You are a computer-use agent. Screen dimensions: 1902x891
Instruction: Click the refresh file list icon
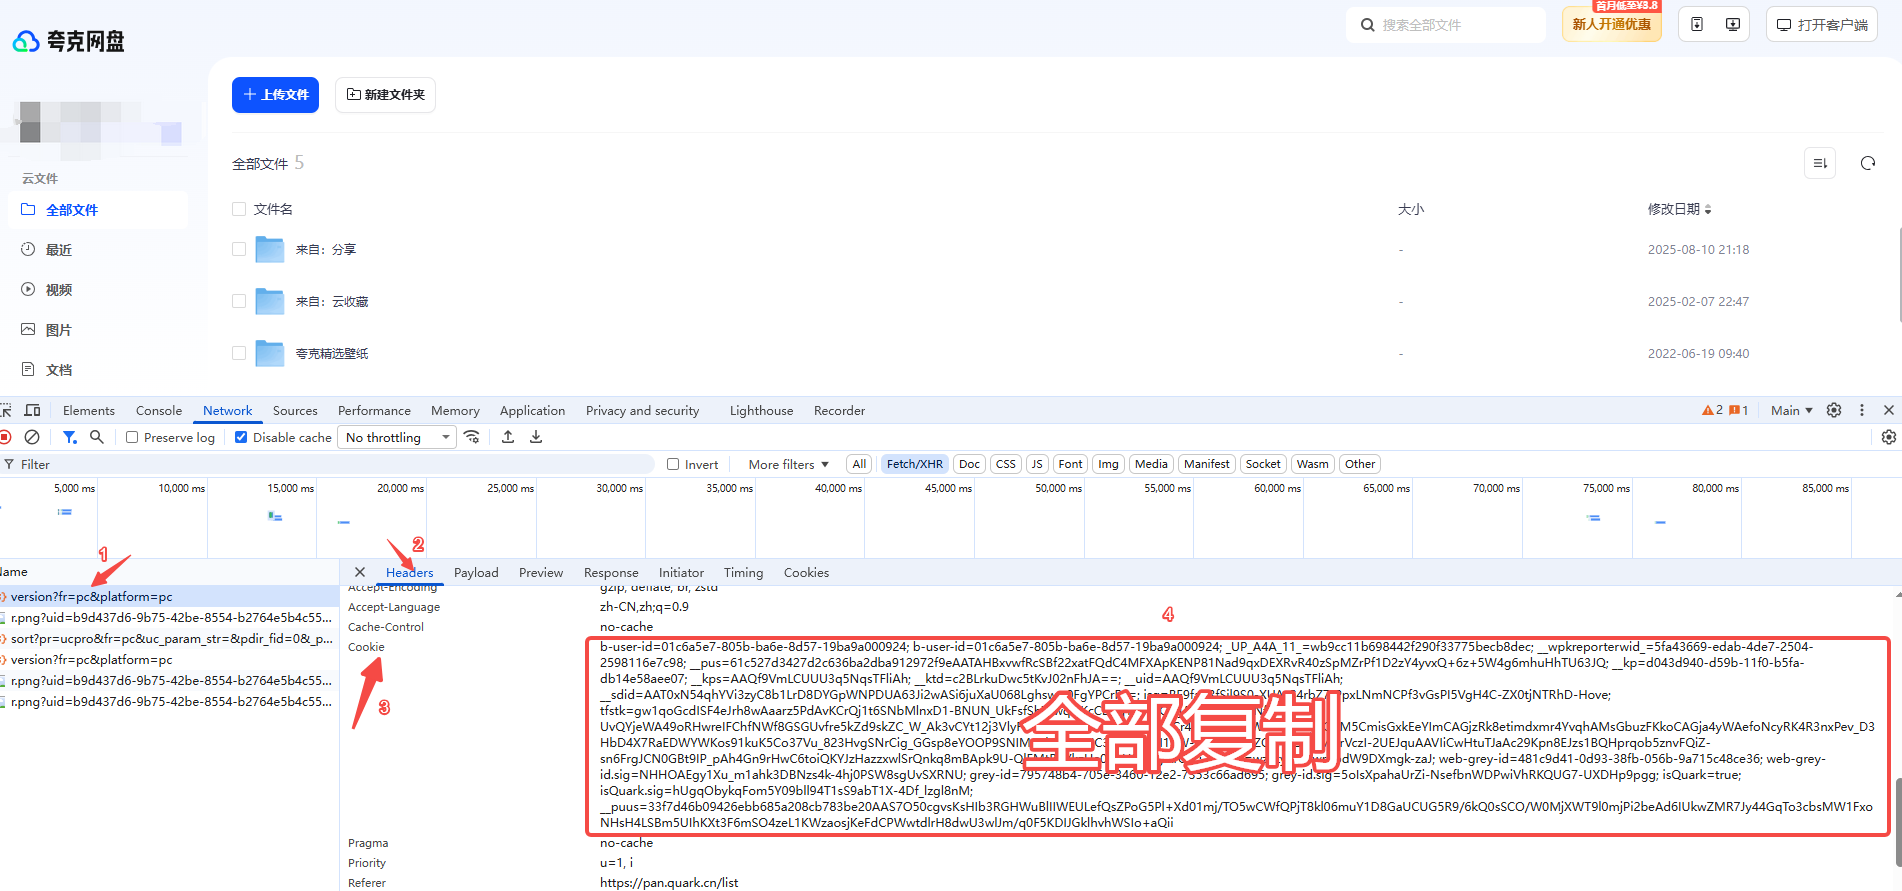click(1867, 163)
